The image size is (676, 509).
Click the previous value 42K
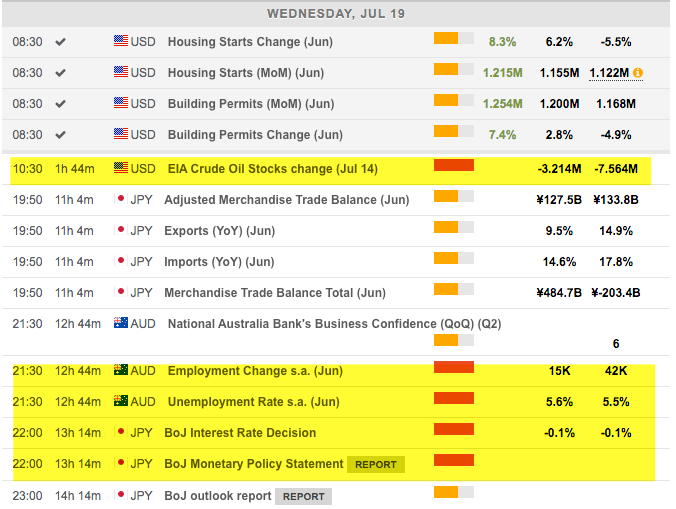tap(616, 371)
